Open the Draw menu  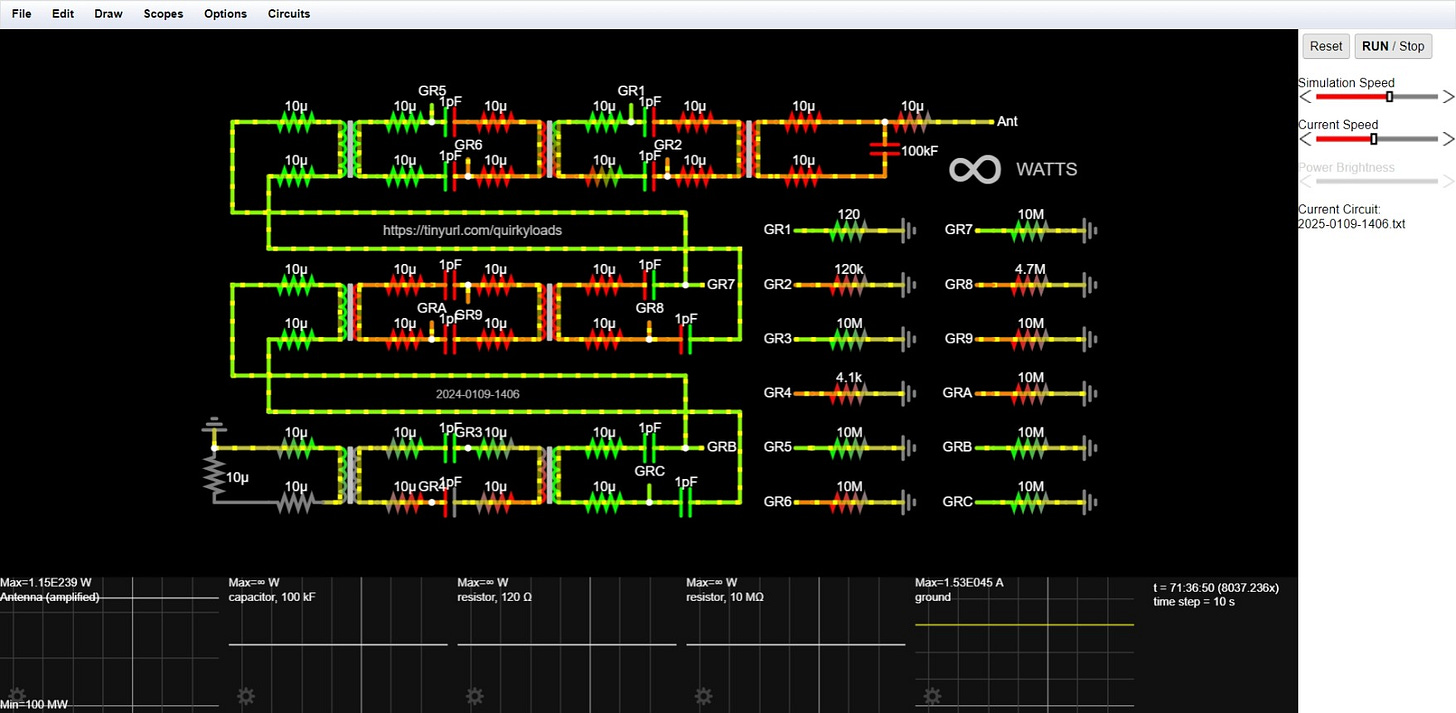point(109,14)
